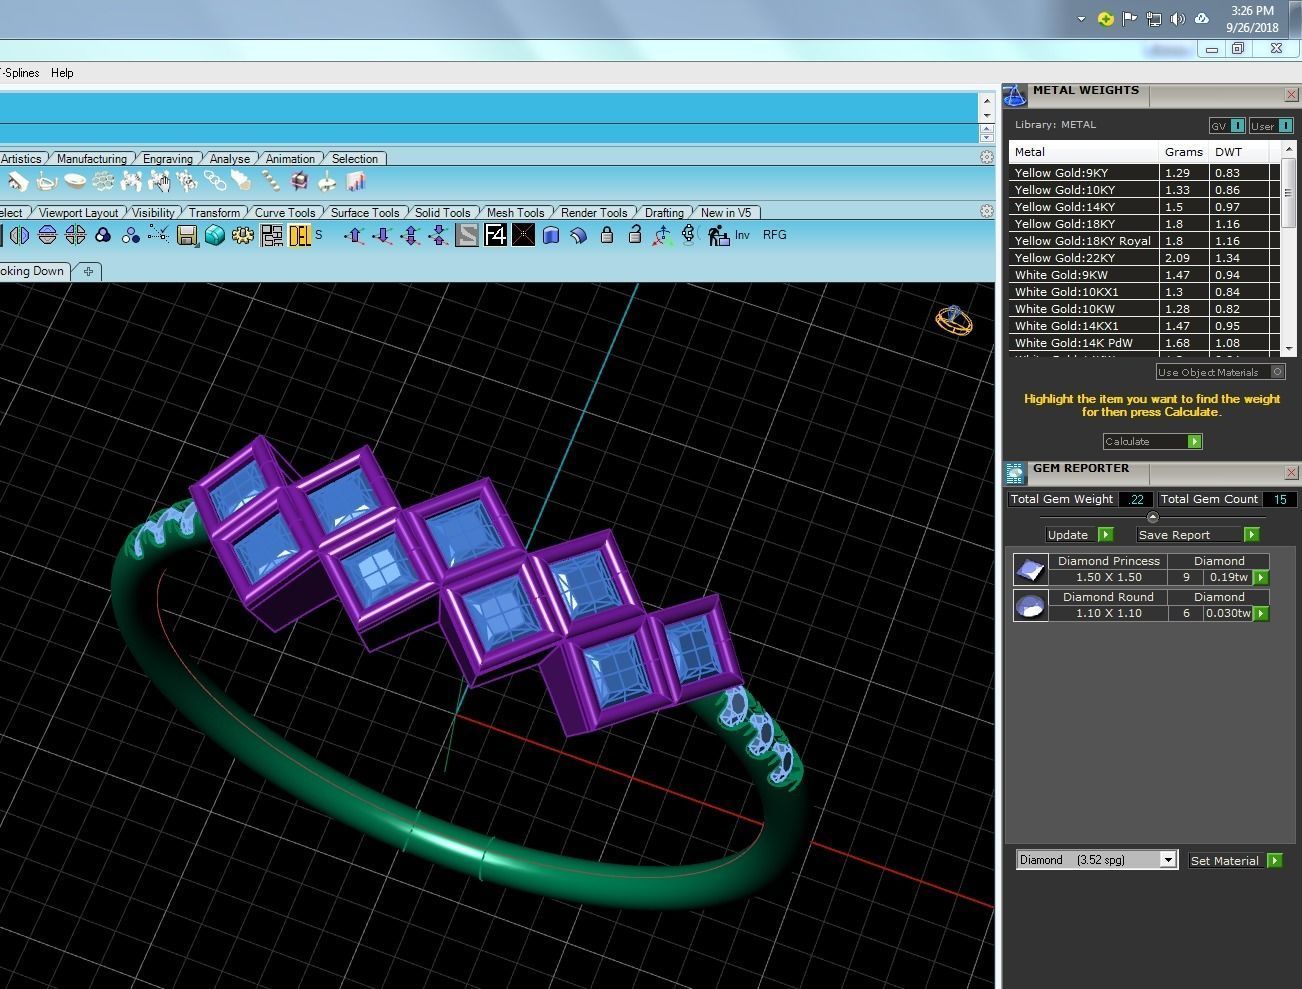
Task: Click the Update button
Action: point(1078,535)
